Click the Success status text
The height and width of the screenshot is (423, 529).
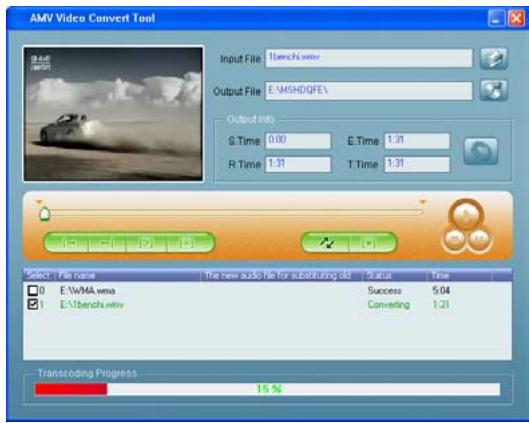tap(385, 290)
